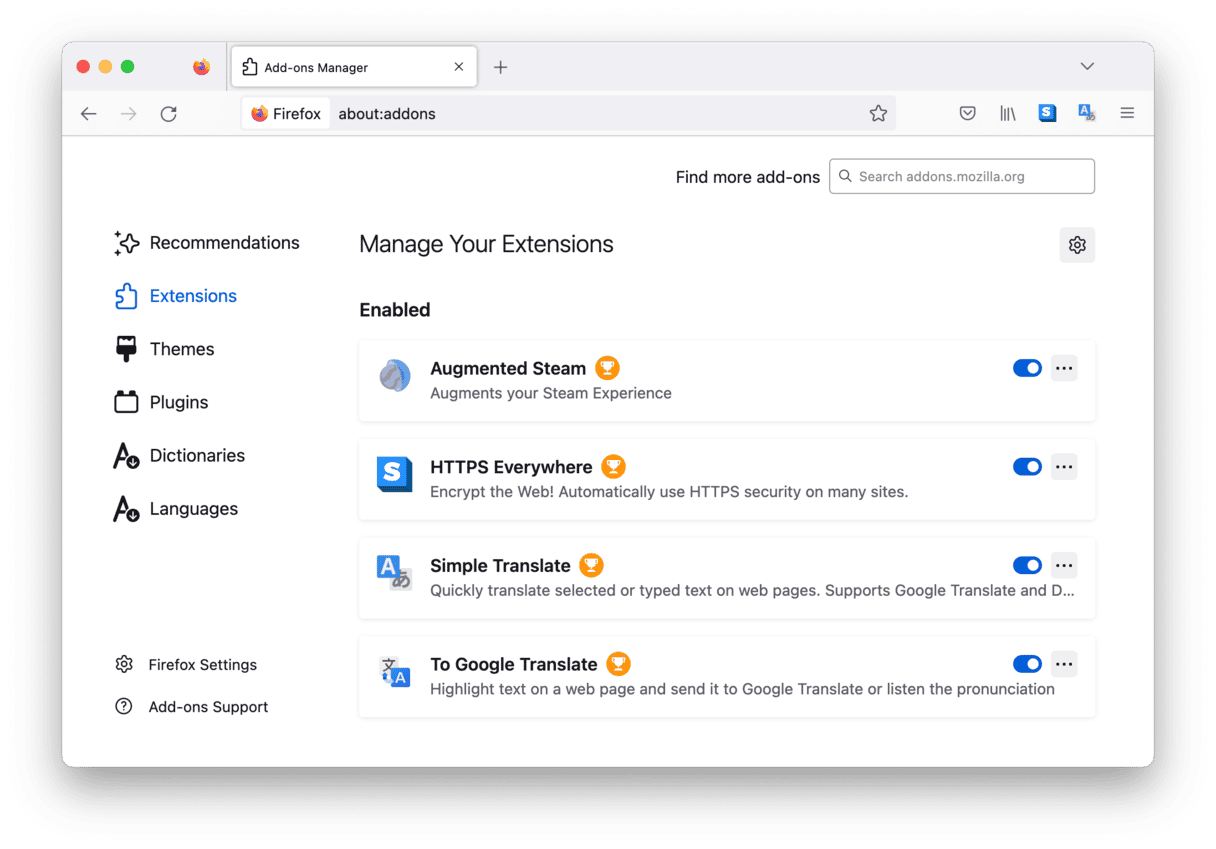Click the pinned Firefox tab icon
1216x849 pixels.
pyautogui.click(x=201, y=67)
